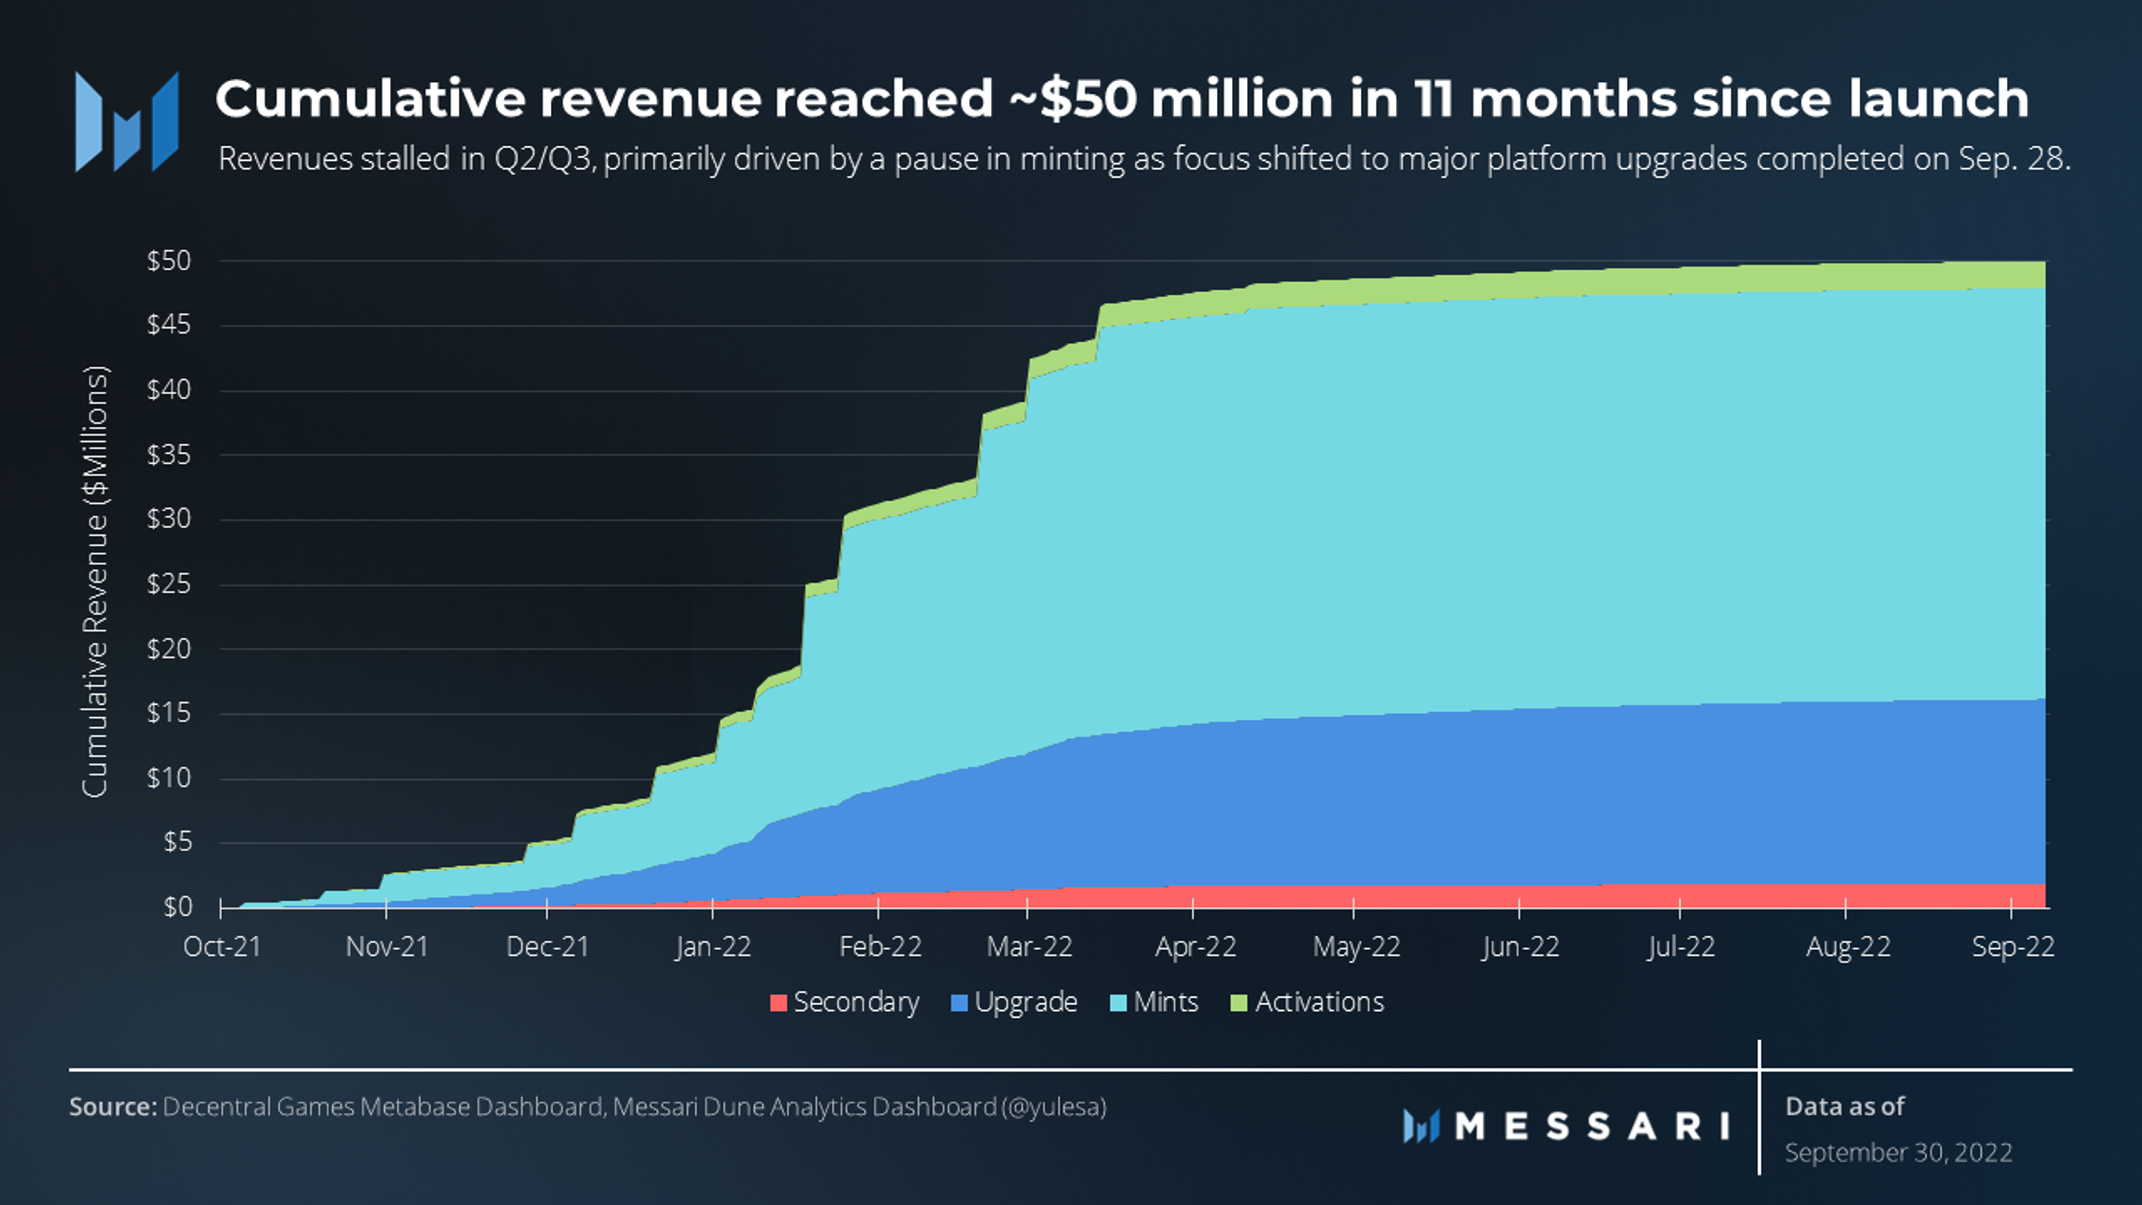Click the blue Upgrade legend swatch

[x=959, y=1003]
